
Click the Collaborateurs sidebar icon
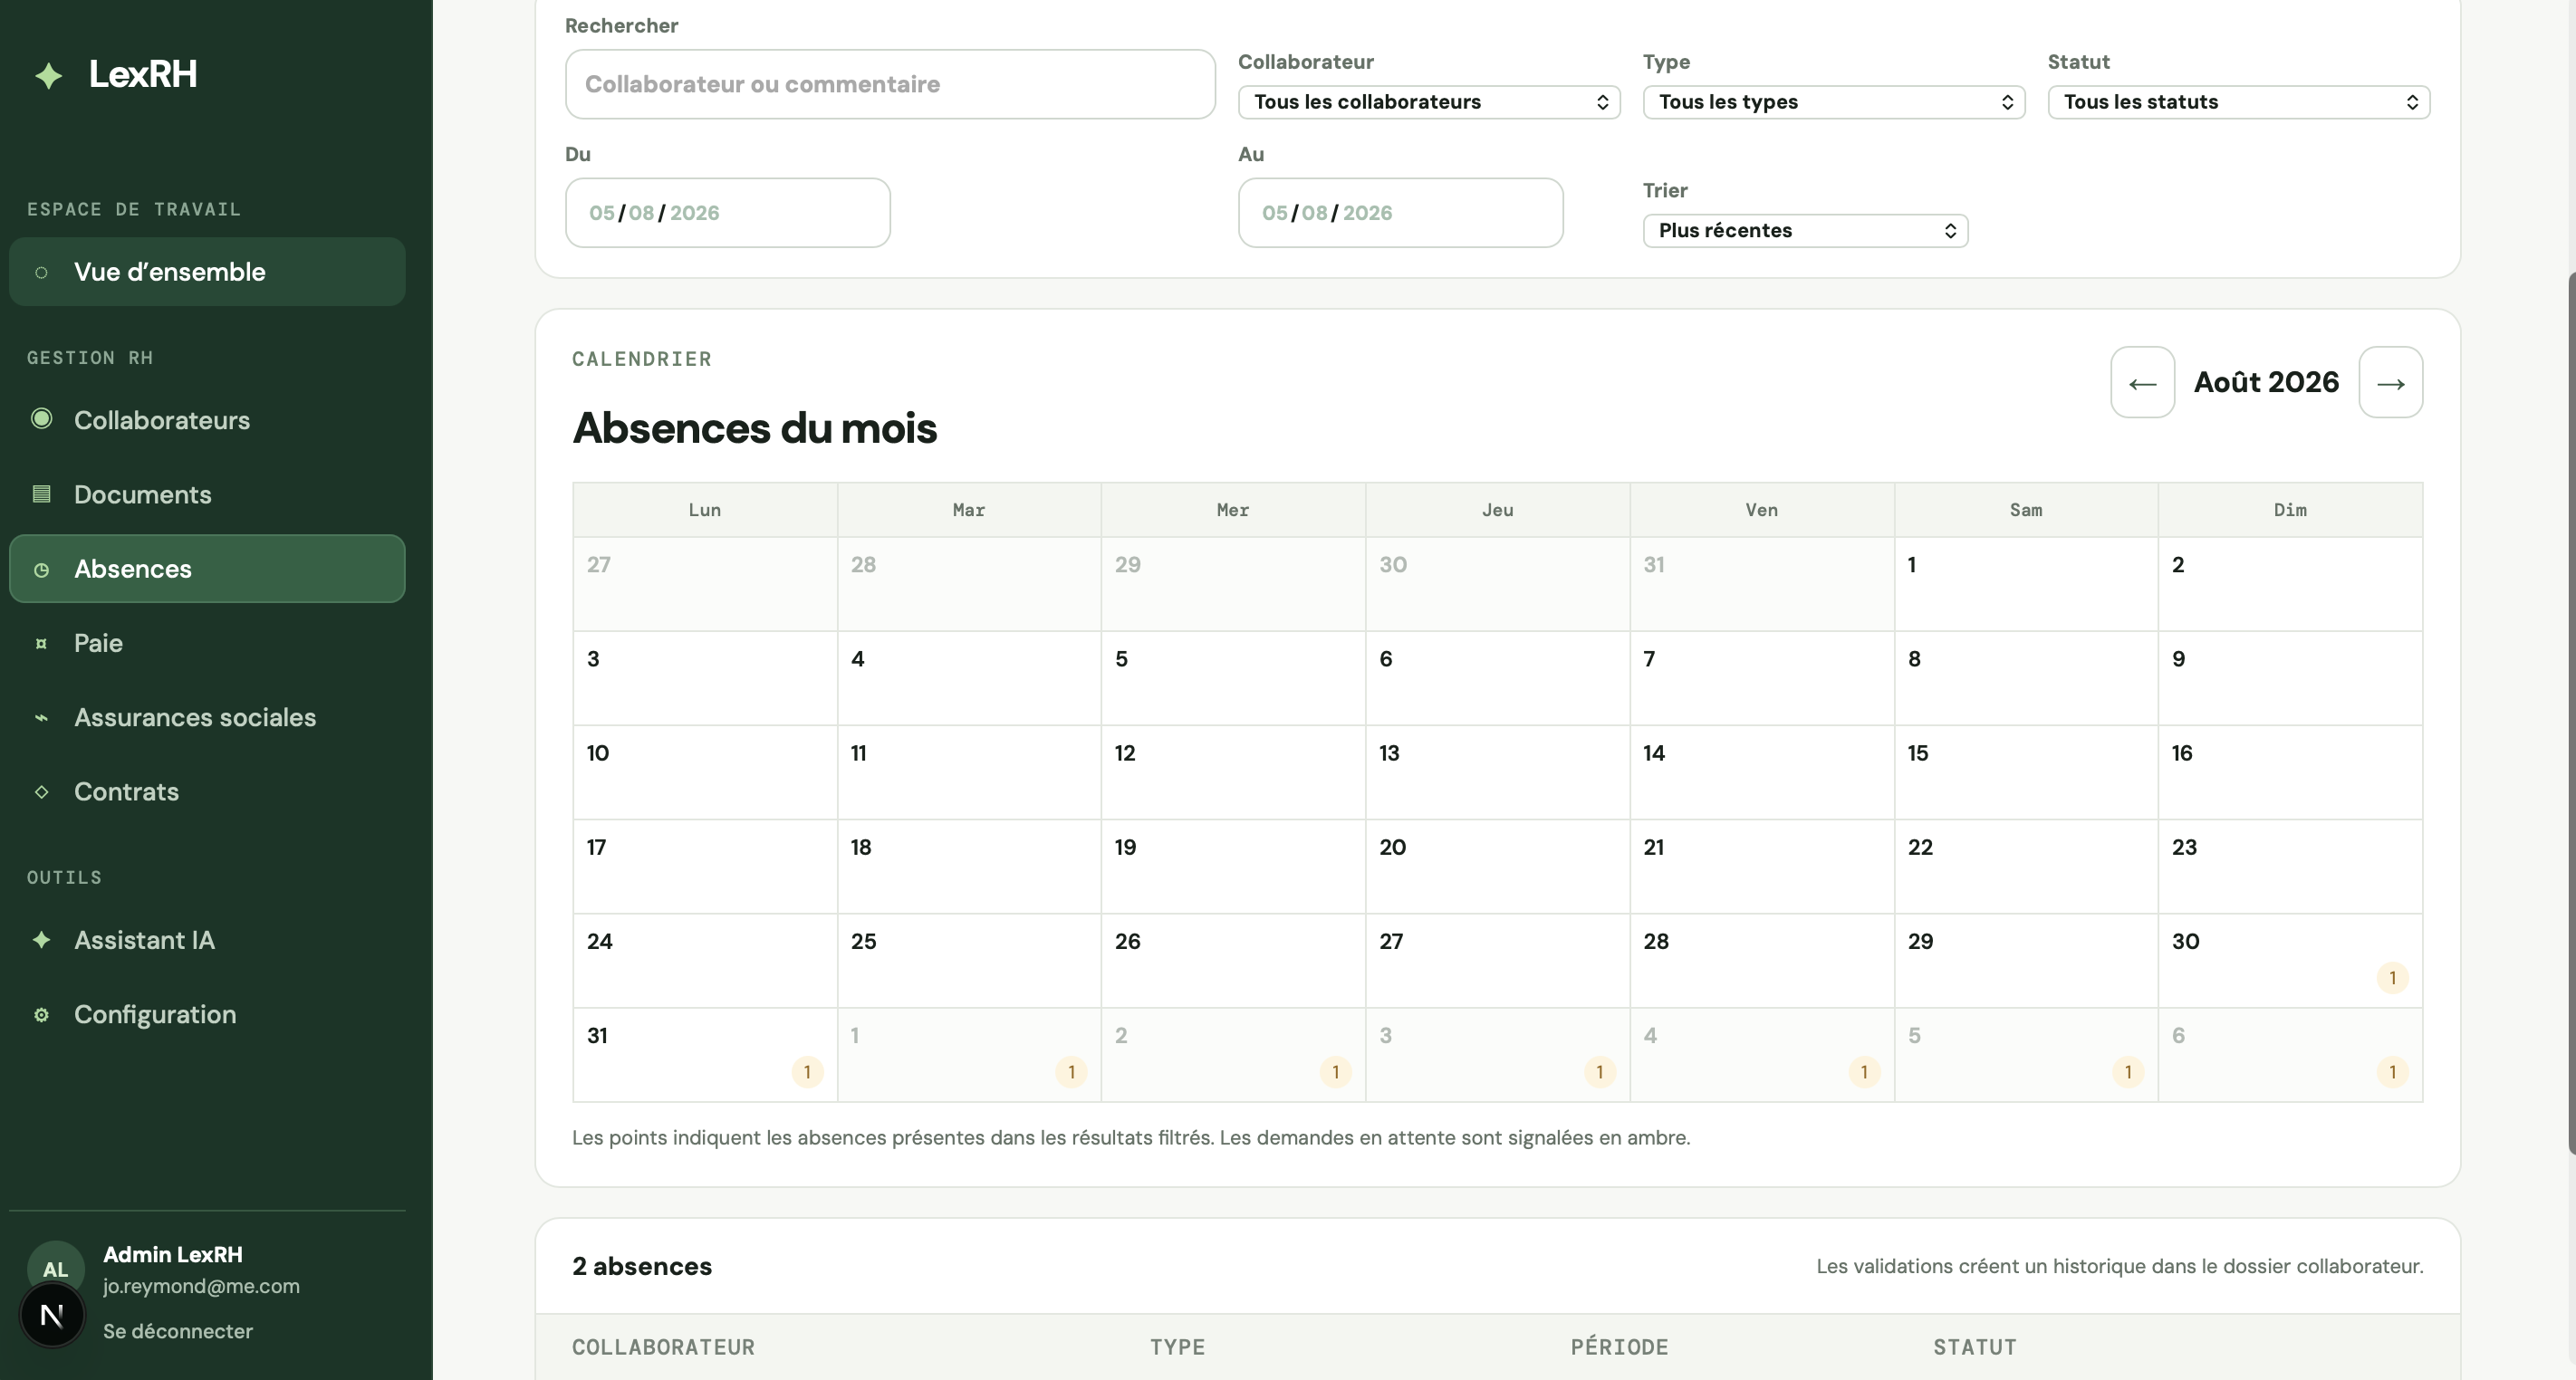click(x=41, y=419)
